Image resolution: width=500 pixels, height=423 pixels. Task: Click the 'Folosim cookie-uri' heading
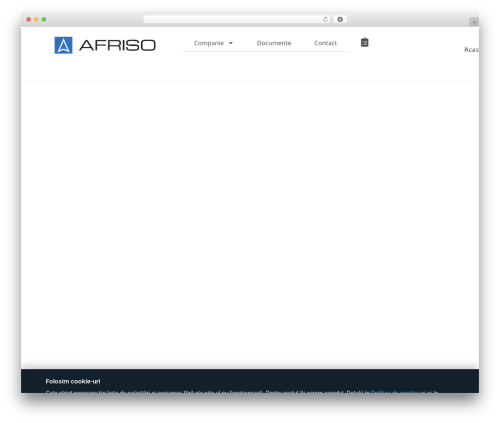pos(73,381)
